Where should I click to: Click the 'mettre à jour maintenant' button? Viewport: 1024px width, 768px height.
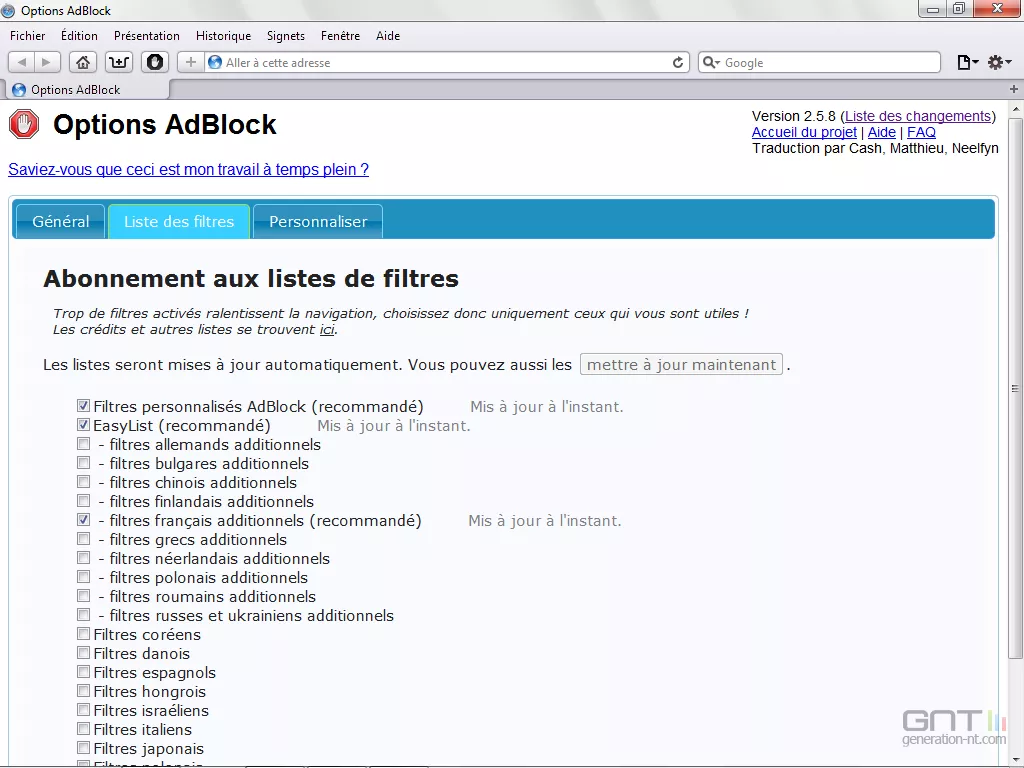[x=681, y=364]
